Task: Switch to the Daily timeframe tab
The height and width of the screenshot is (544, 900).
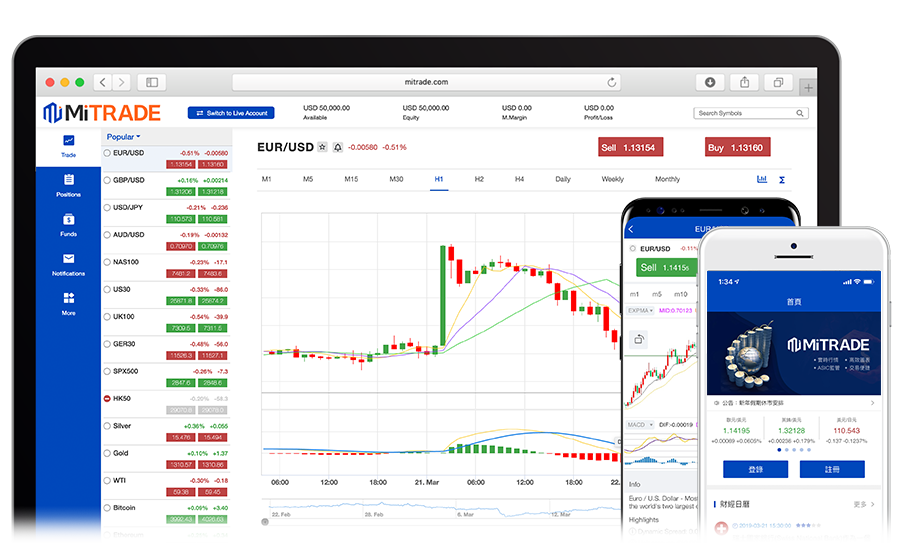Action: point(563,179)
